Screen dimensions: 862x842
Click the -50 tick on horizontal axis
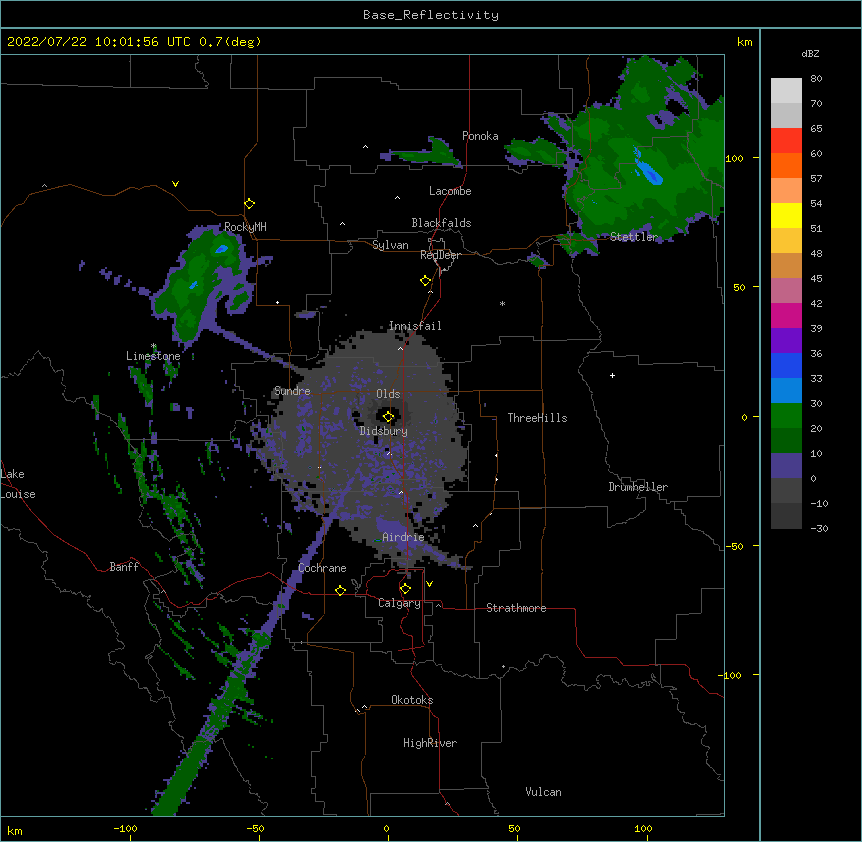pos(255,828)
